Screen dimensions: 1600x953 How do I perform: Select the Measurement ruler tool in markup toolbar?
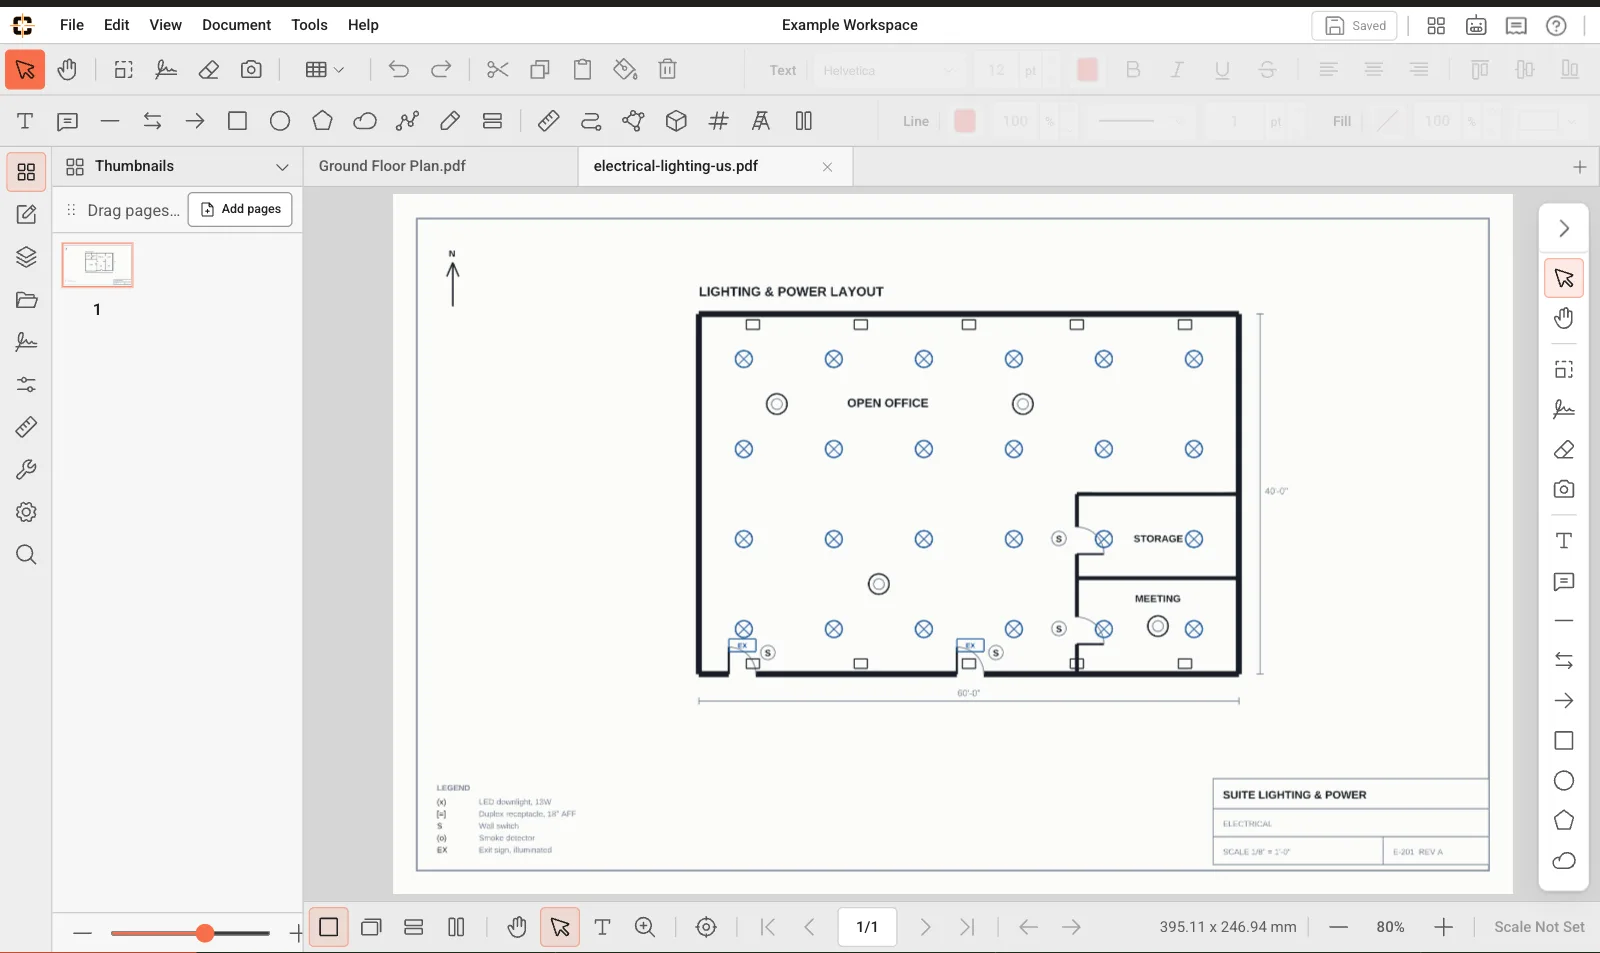pos(548,121)
